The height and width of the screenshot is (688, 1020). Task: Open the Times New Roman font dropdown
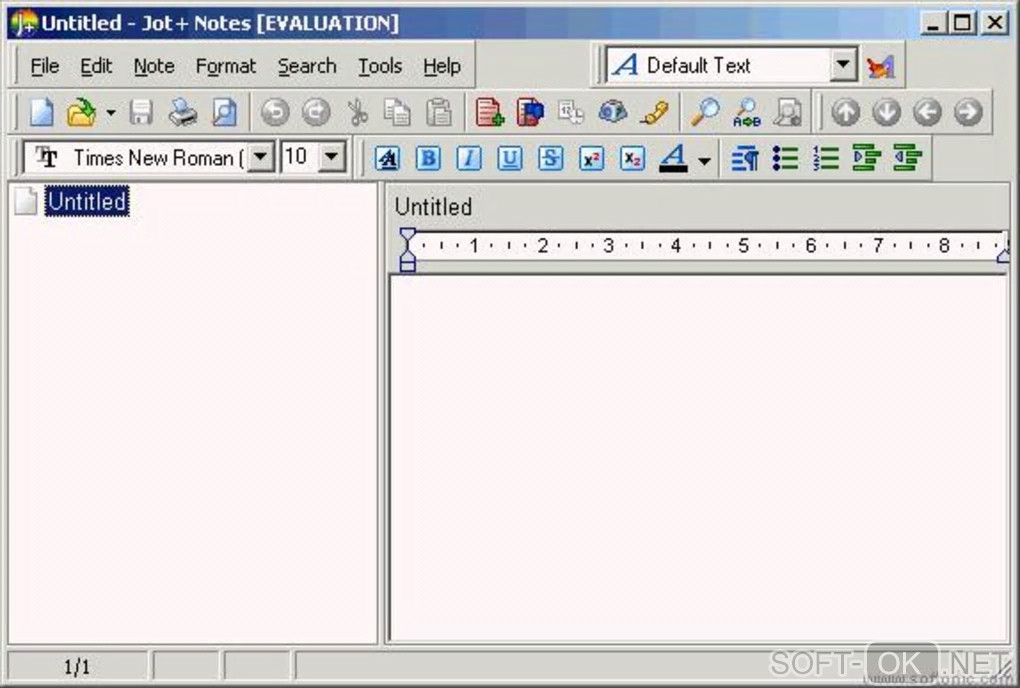click(x=260, y=157)
